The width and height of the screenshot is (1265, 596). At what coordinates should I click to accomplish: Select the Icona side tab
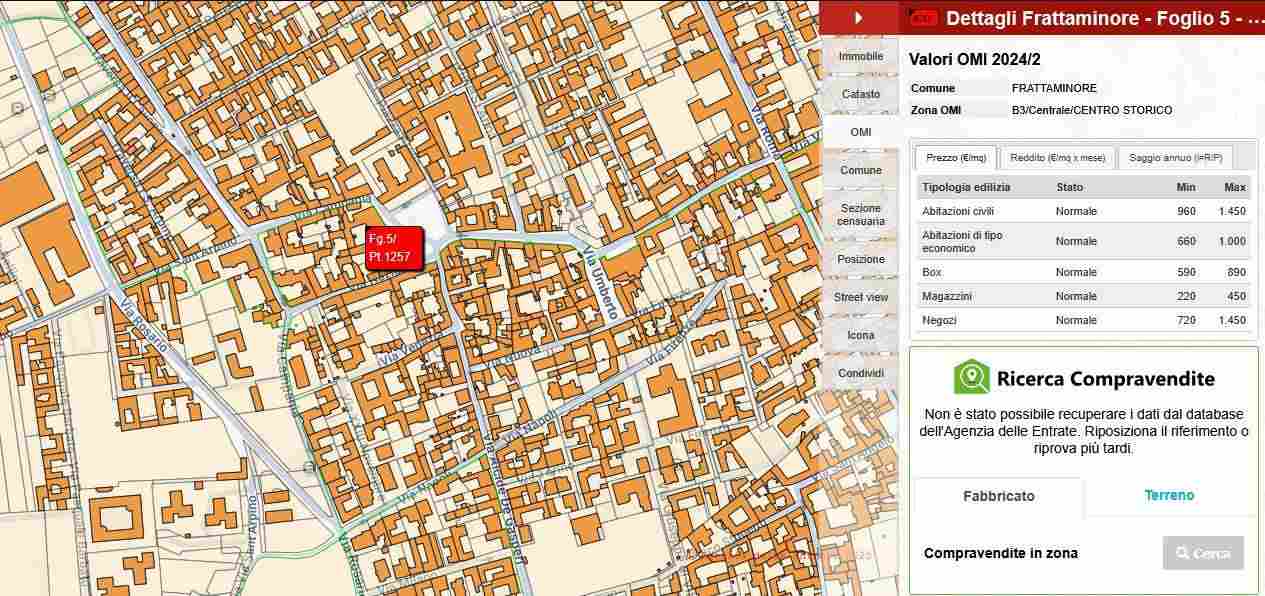860,335
